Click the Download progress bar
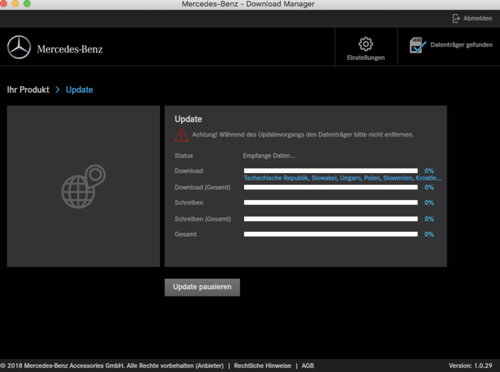The image size is (500, 372). point(331,171)
